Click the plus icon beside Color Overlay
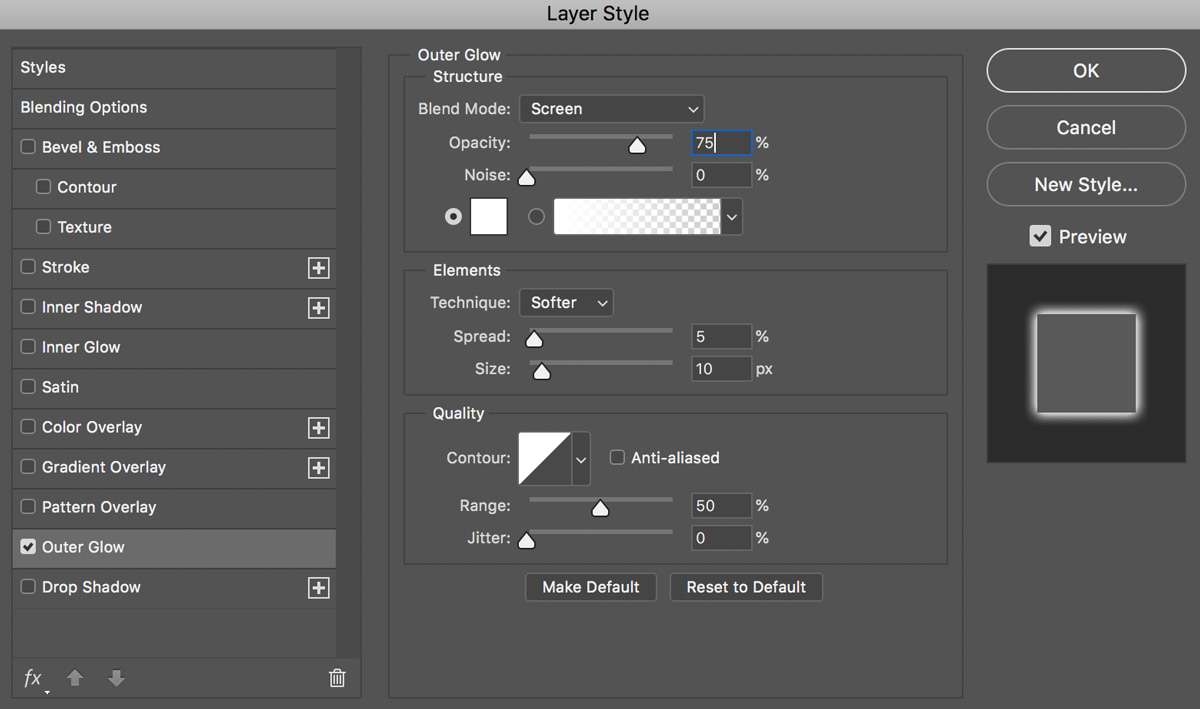 318,428
